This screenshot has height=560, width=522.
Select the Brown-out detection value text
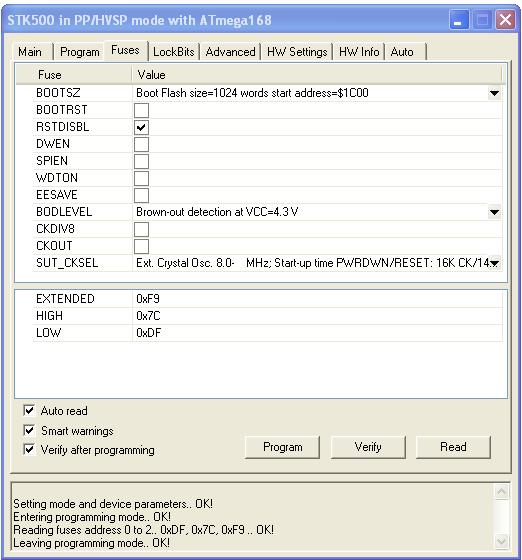coord(217,212)
